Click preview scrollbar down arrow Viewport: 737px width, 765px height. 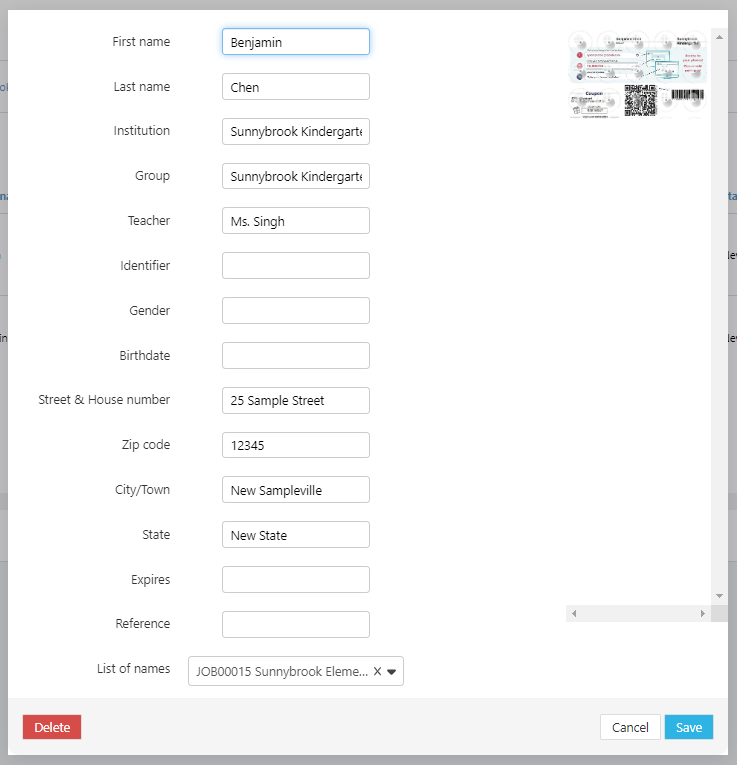pos(719,596)
